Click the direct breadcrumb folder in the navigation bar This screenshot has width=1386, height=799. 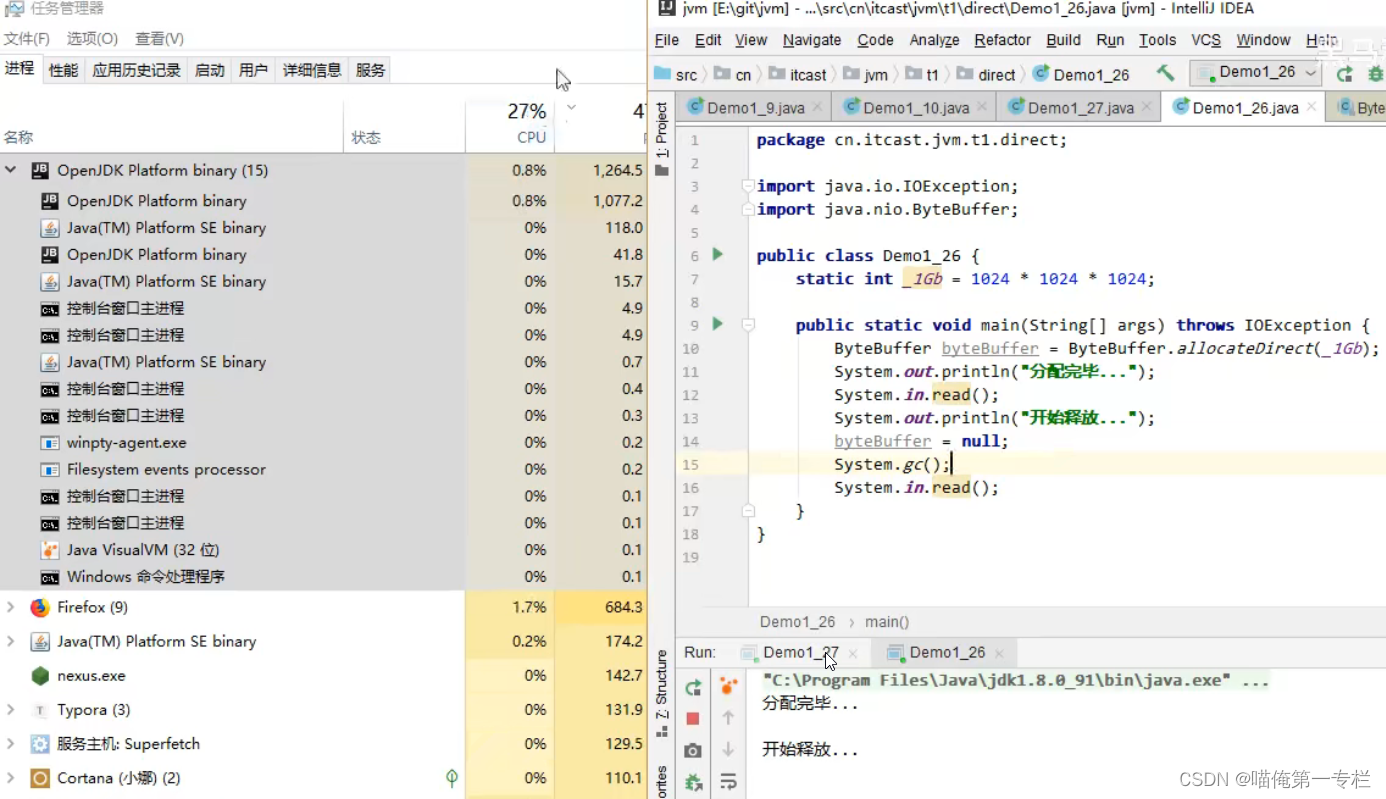pyautogui.click(x=986, y=75)
